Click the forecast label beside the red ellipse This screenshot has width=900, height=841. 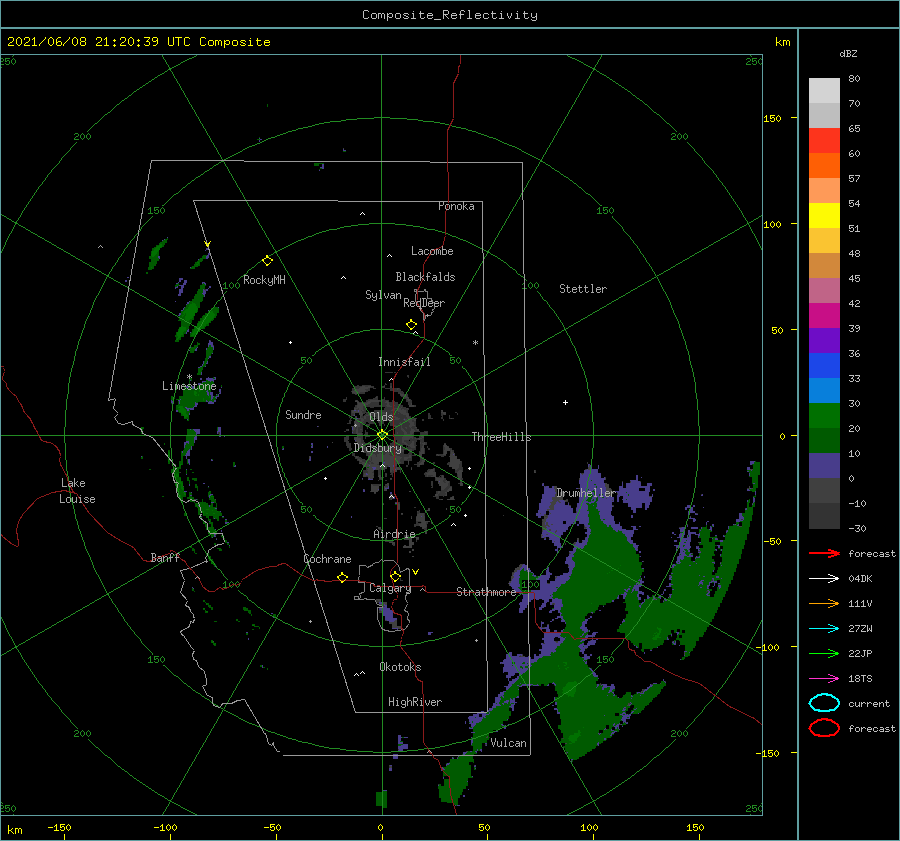point(872,728)
